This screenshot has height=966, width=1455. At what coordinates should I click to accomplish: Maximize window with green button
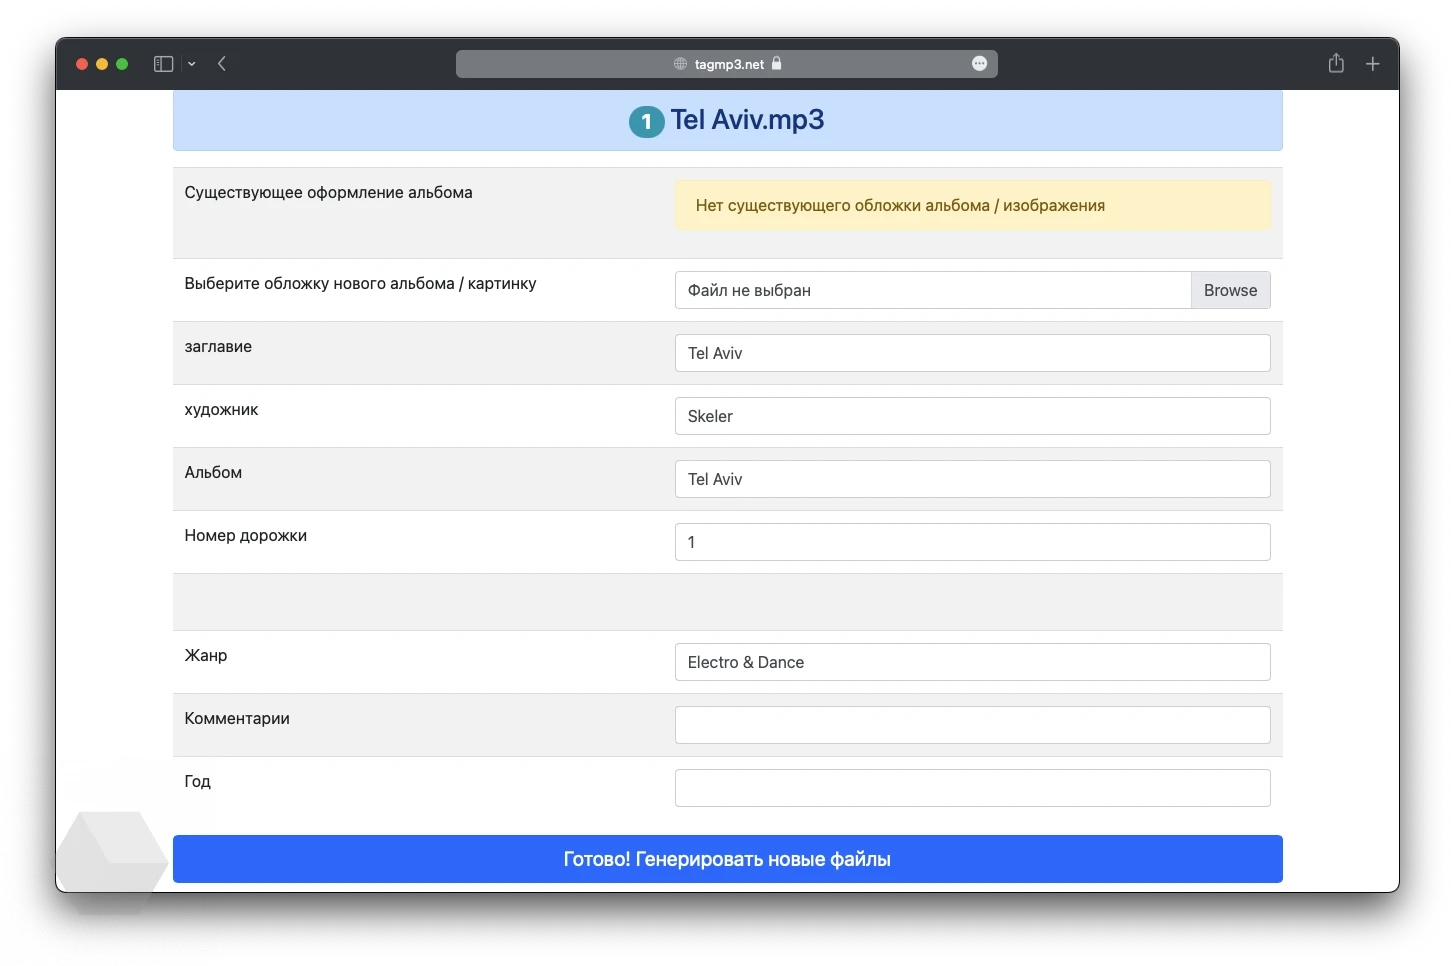tap(122, 64)
